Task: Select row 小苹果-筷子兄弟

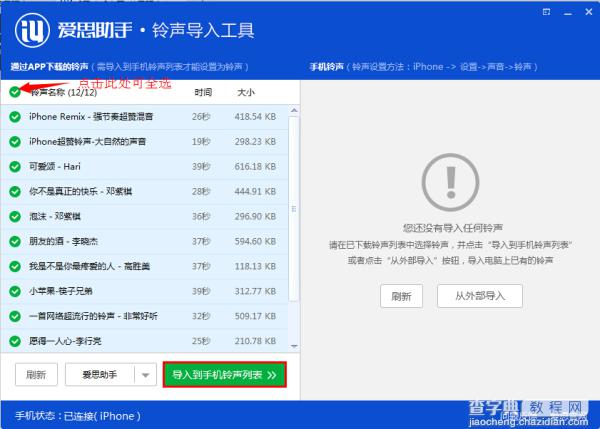Action: click(x=145, y=291)
